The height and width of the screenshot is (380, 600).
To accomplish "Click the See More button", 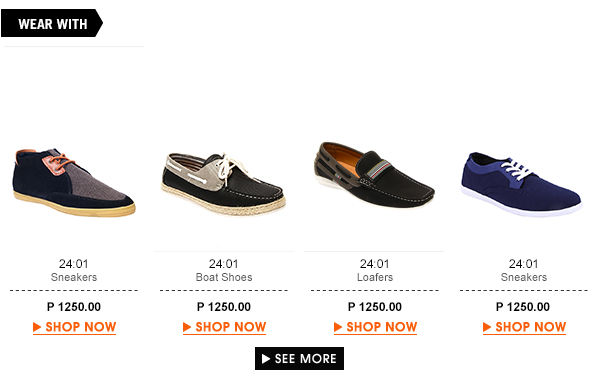I will point(299,359).
